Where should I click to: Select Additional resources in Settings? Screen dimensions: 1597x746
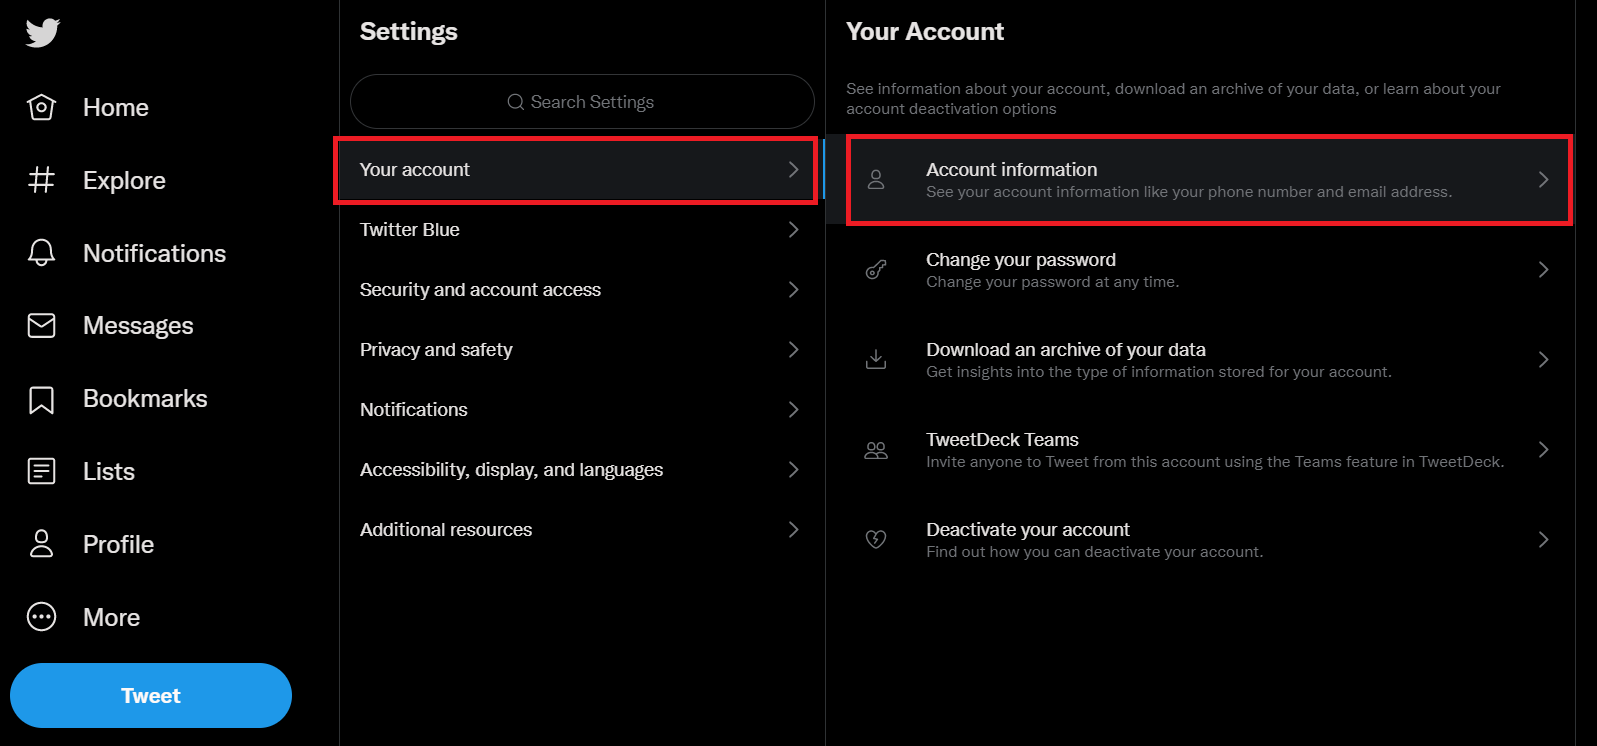click(446, 530)
